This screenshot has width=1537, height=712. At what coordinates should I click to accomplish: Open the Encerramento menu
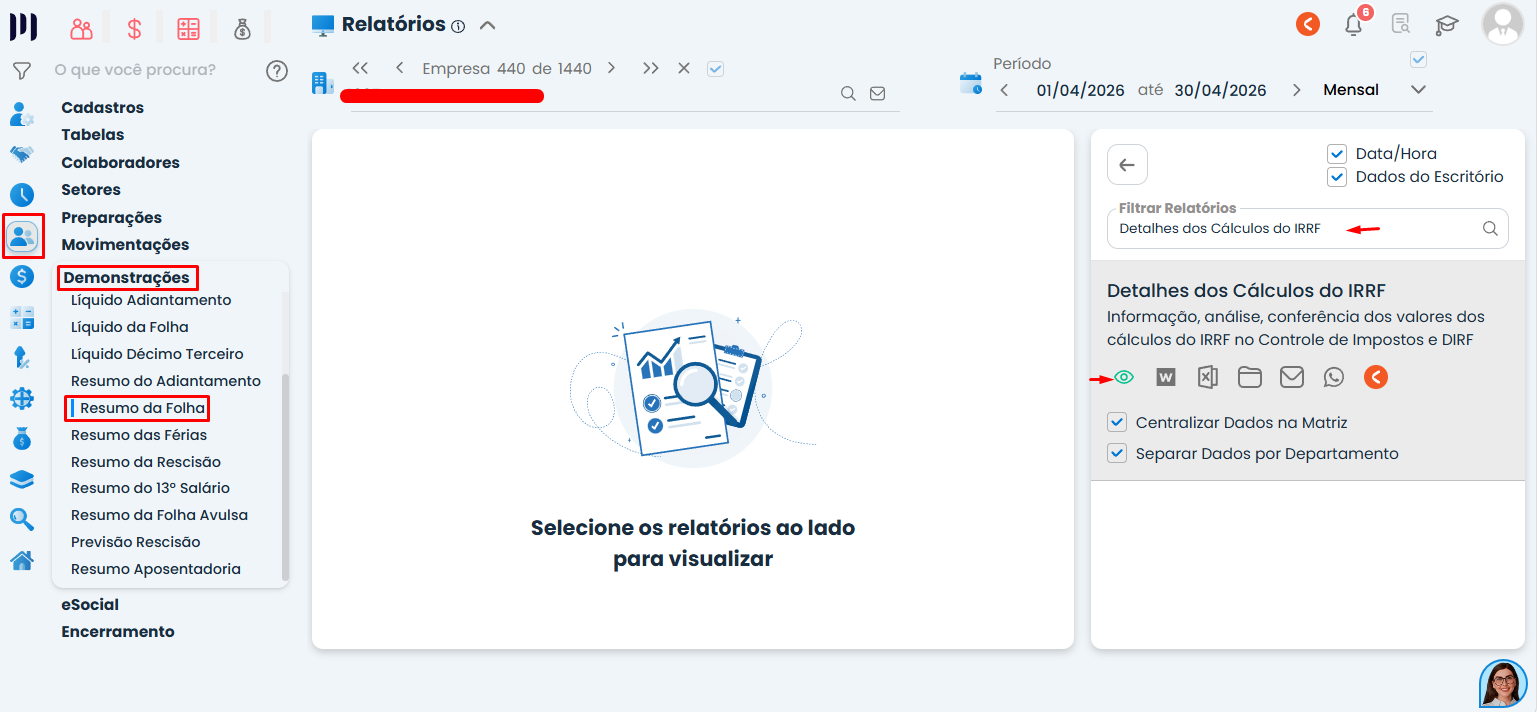point(118,631)
